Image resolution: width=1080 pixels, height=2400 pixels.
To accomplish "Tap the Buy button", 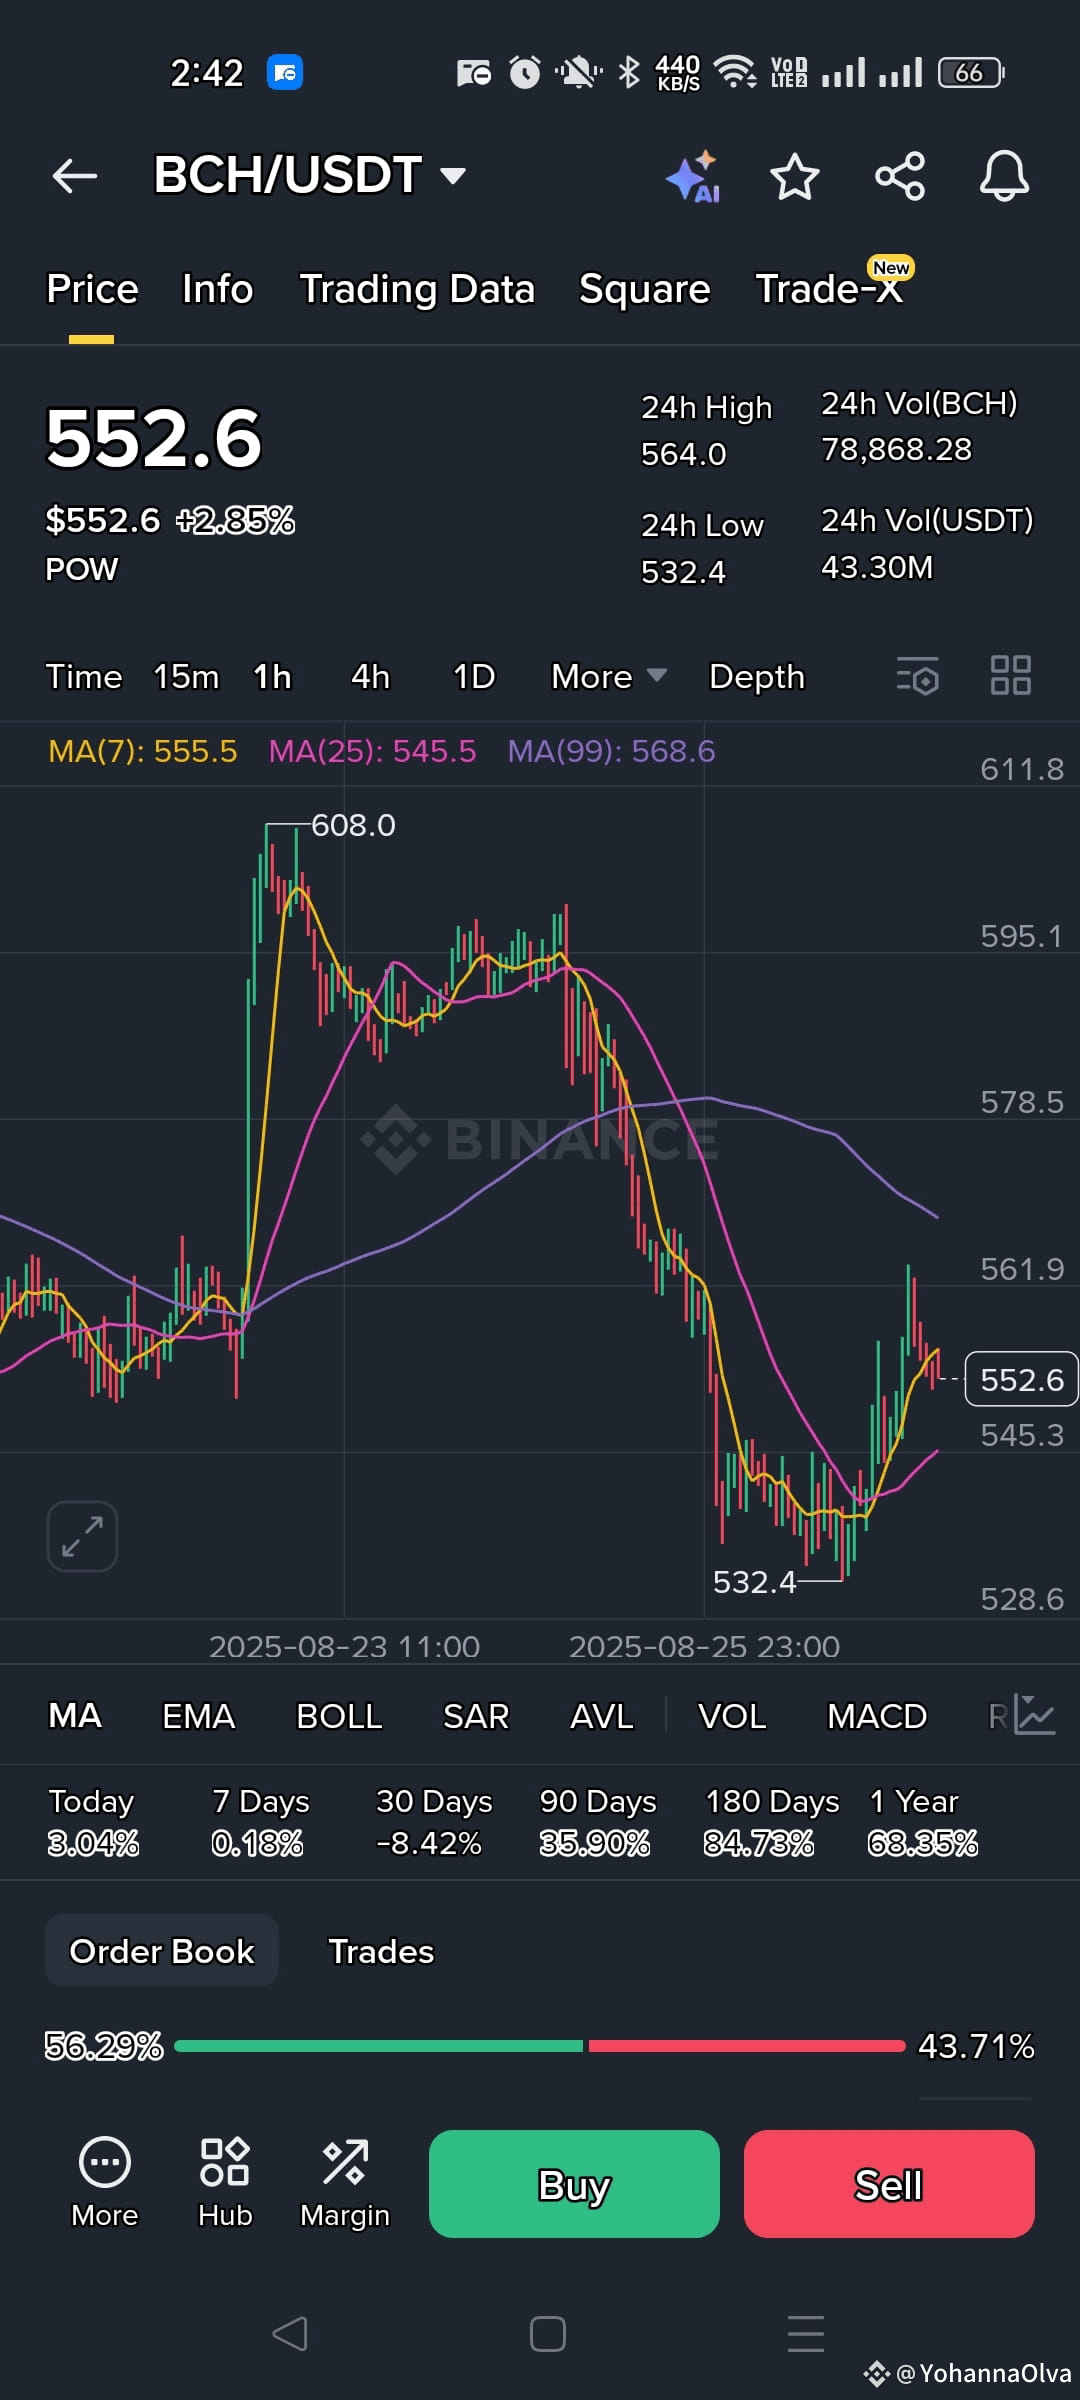I will point(574,2184).
